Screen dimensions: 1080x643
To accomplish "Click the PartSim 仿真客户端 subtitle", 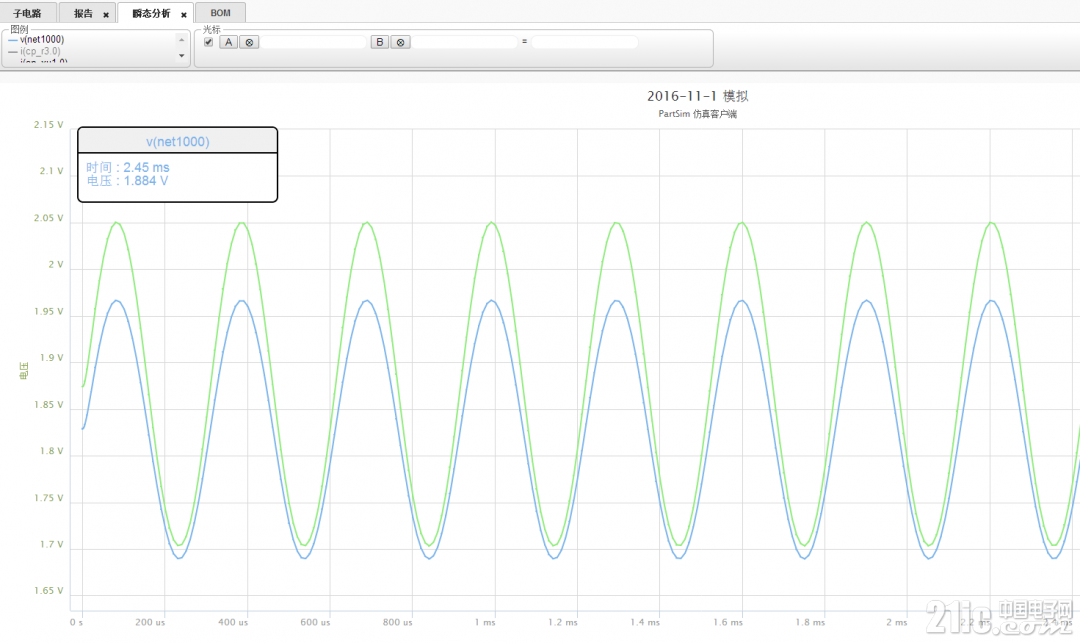I will (x=698, y=114).
